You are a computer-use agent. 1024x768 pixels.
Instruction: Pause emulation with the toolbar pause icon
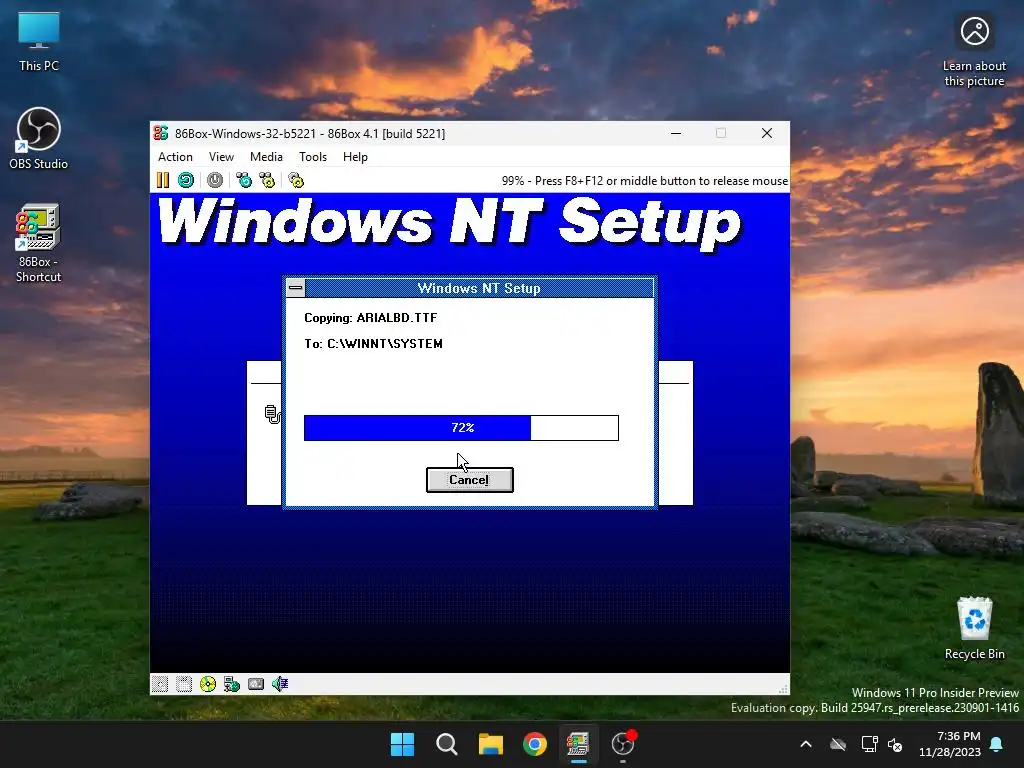pos(163,180)
